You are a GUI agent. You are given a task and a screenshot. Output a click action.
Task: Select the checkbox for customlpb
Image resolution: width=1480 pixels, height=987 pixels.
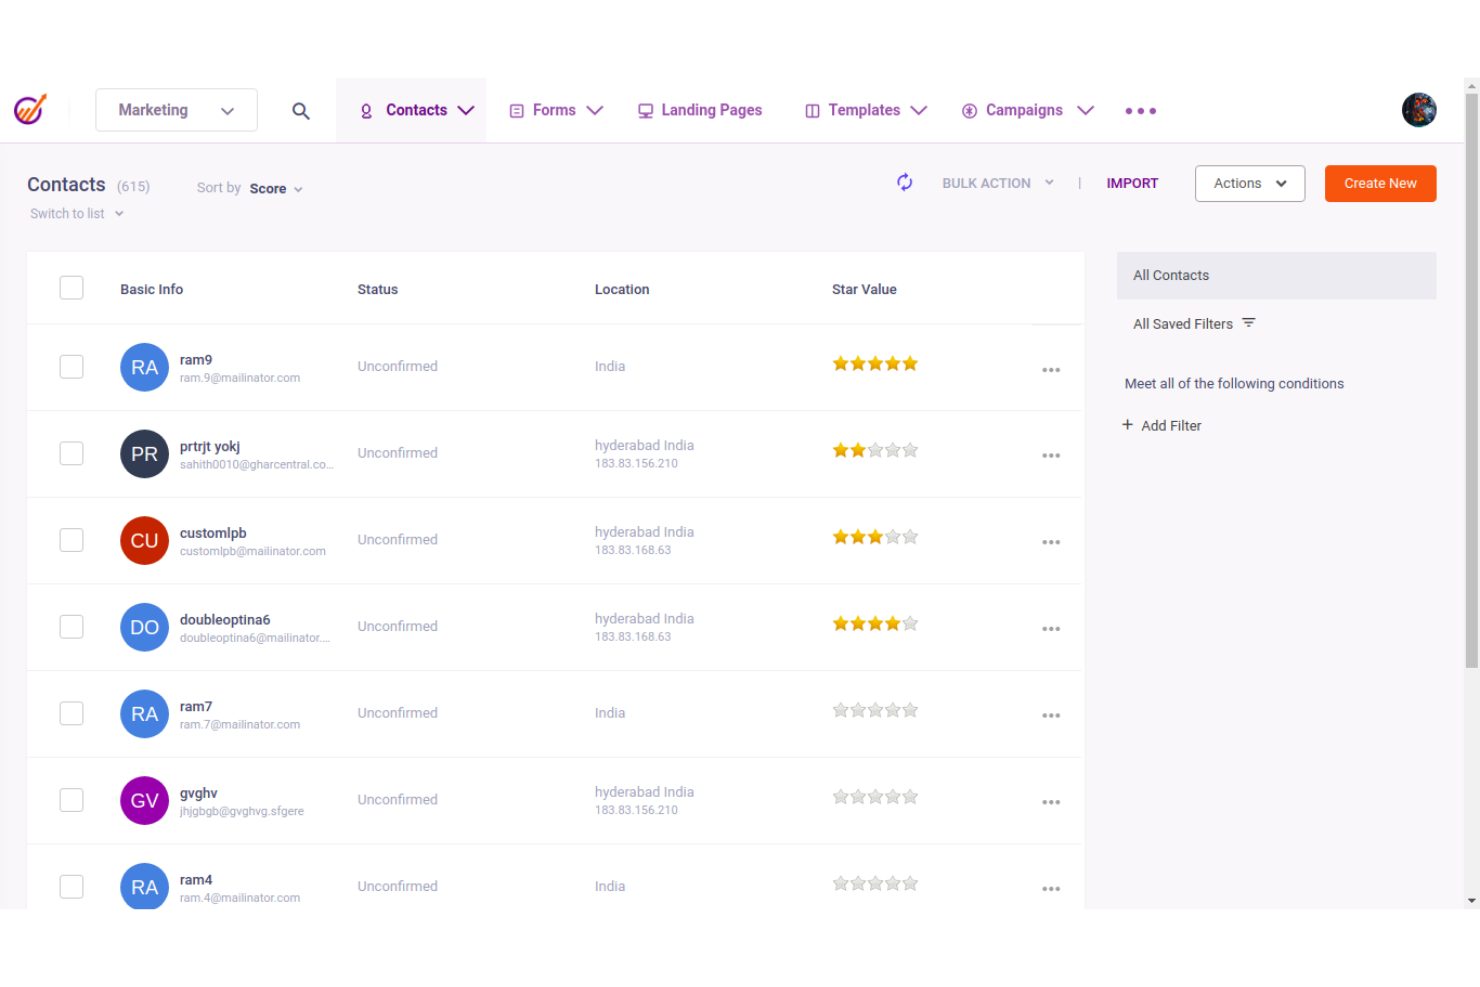pos(71,540)
